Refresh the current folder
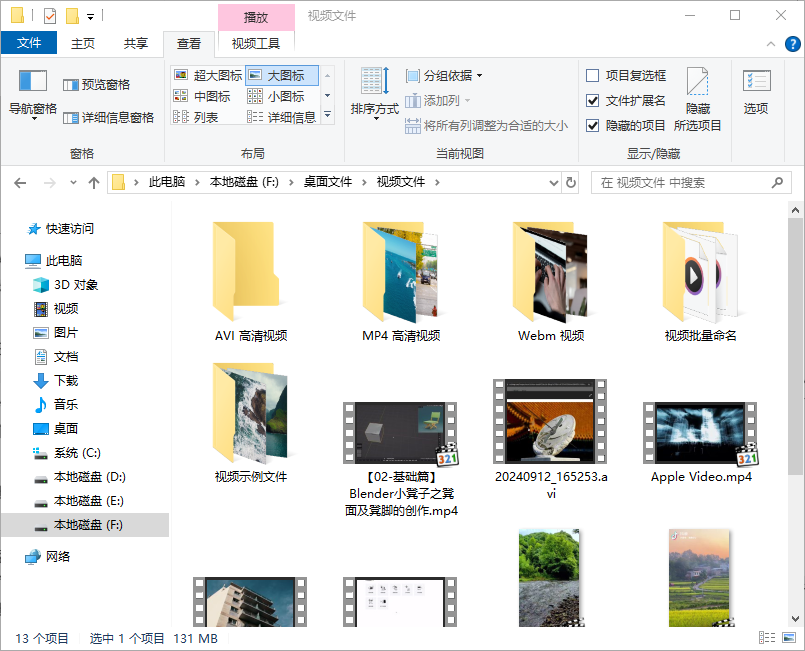 point(570,182)
